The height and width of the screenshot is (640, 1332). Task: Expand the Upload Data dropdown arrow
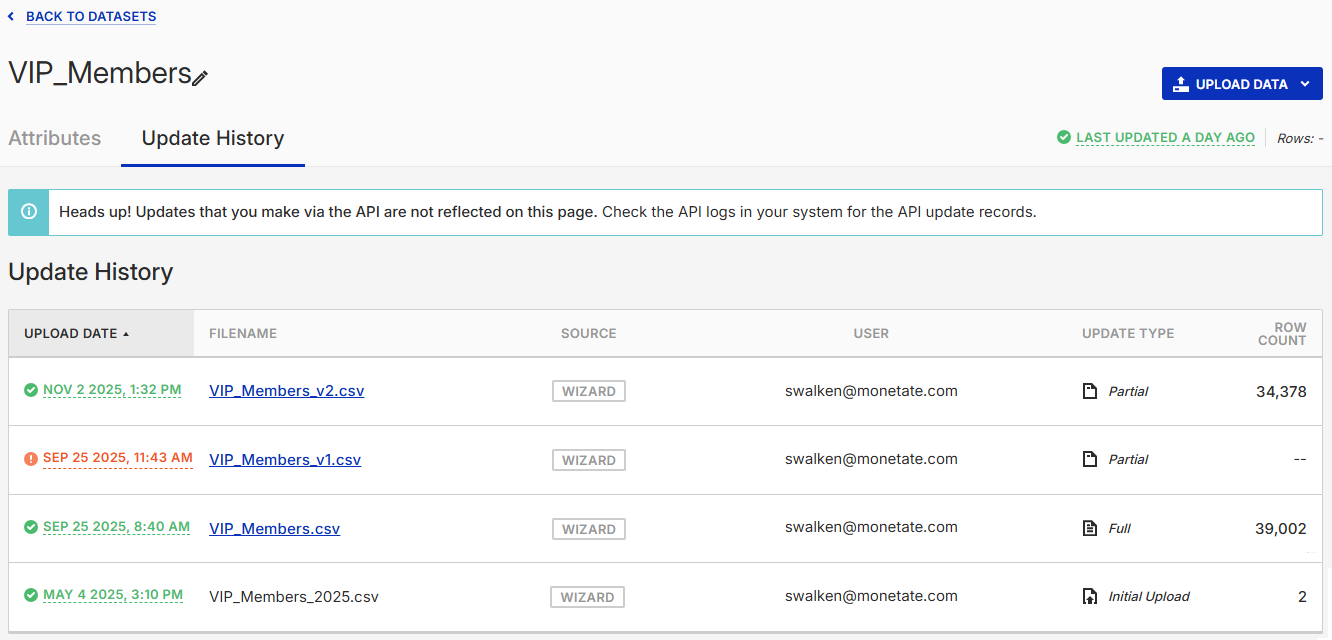(1305, 84)
